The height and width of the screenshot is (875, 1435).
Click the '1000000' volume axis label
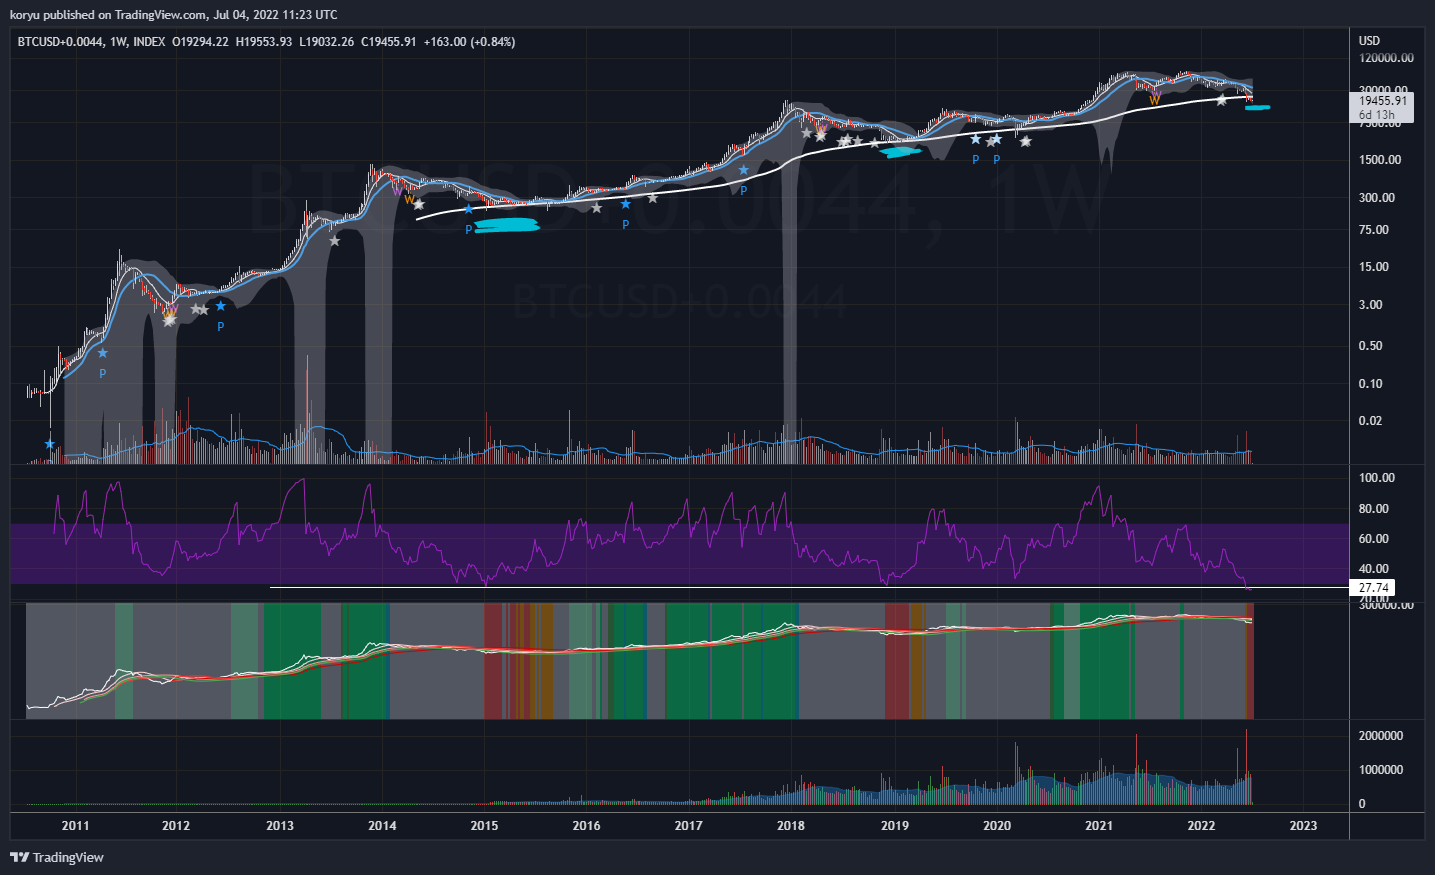[1381, 770]
